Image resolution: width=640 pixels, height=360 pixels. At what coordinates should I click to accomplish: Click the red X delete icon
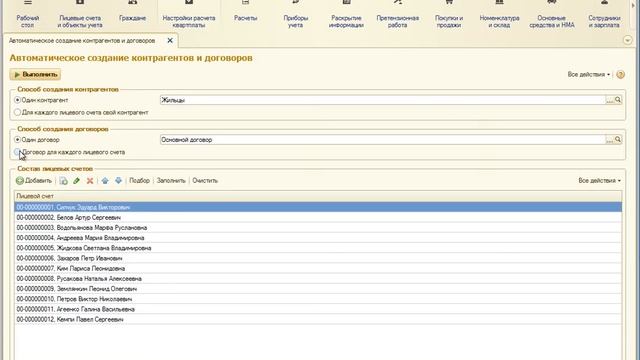point(90,181)
